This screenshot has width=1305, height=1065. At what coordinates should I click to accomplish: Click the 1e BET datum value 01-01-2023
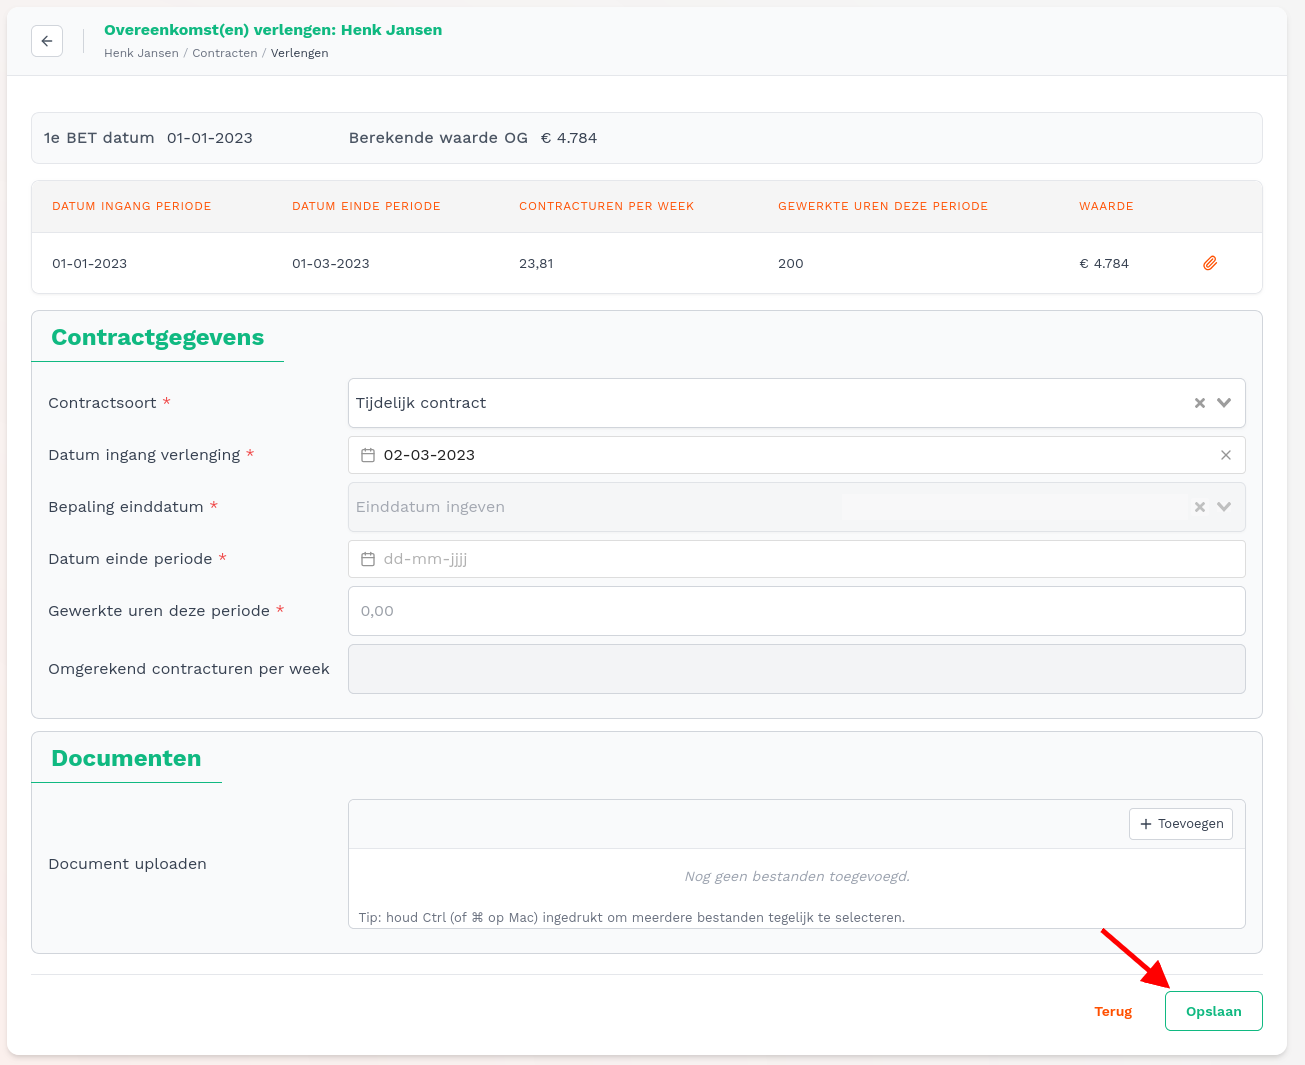coord(210,138)
